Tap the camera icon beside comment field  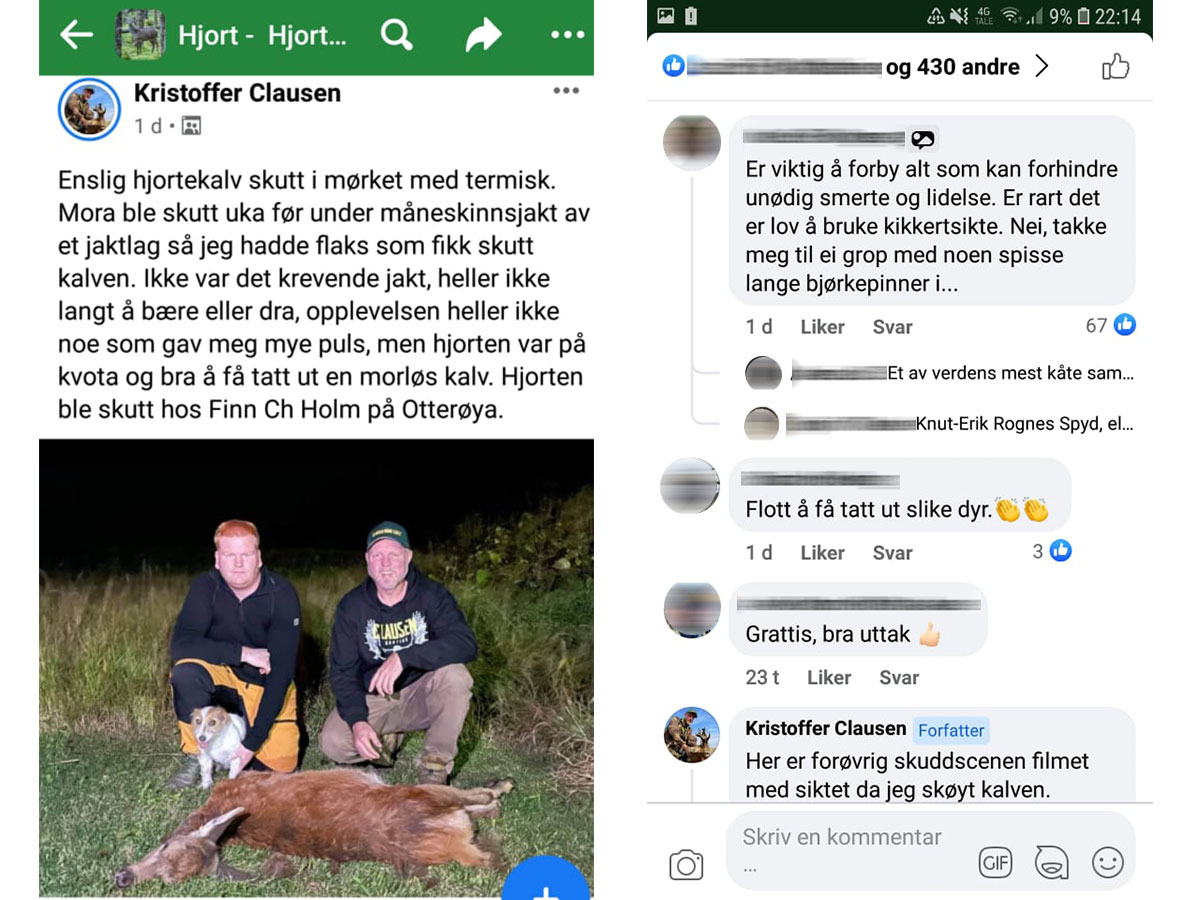pyautogui.click(x=686, y=864)
